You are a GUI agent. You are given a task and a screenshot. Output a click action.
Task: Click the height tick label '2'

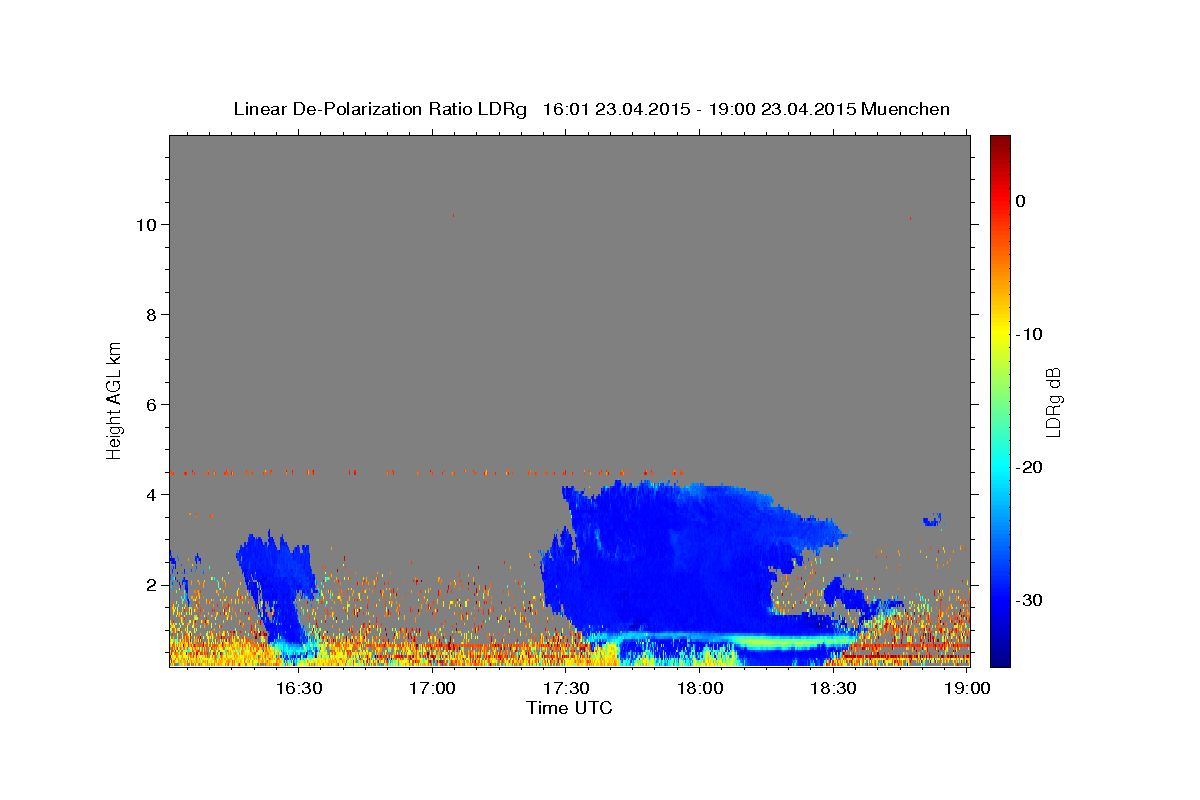pos(151,584)
